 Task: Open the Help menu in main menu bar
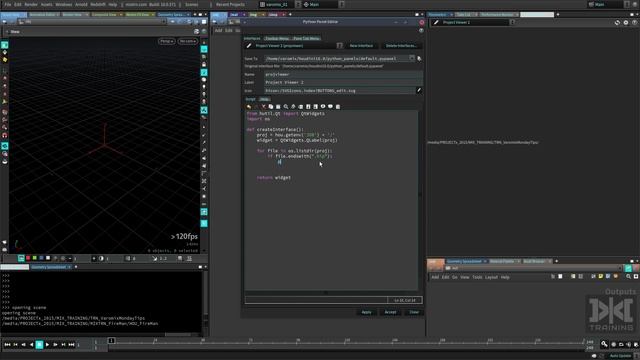113,4
